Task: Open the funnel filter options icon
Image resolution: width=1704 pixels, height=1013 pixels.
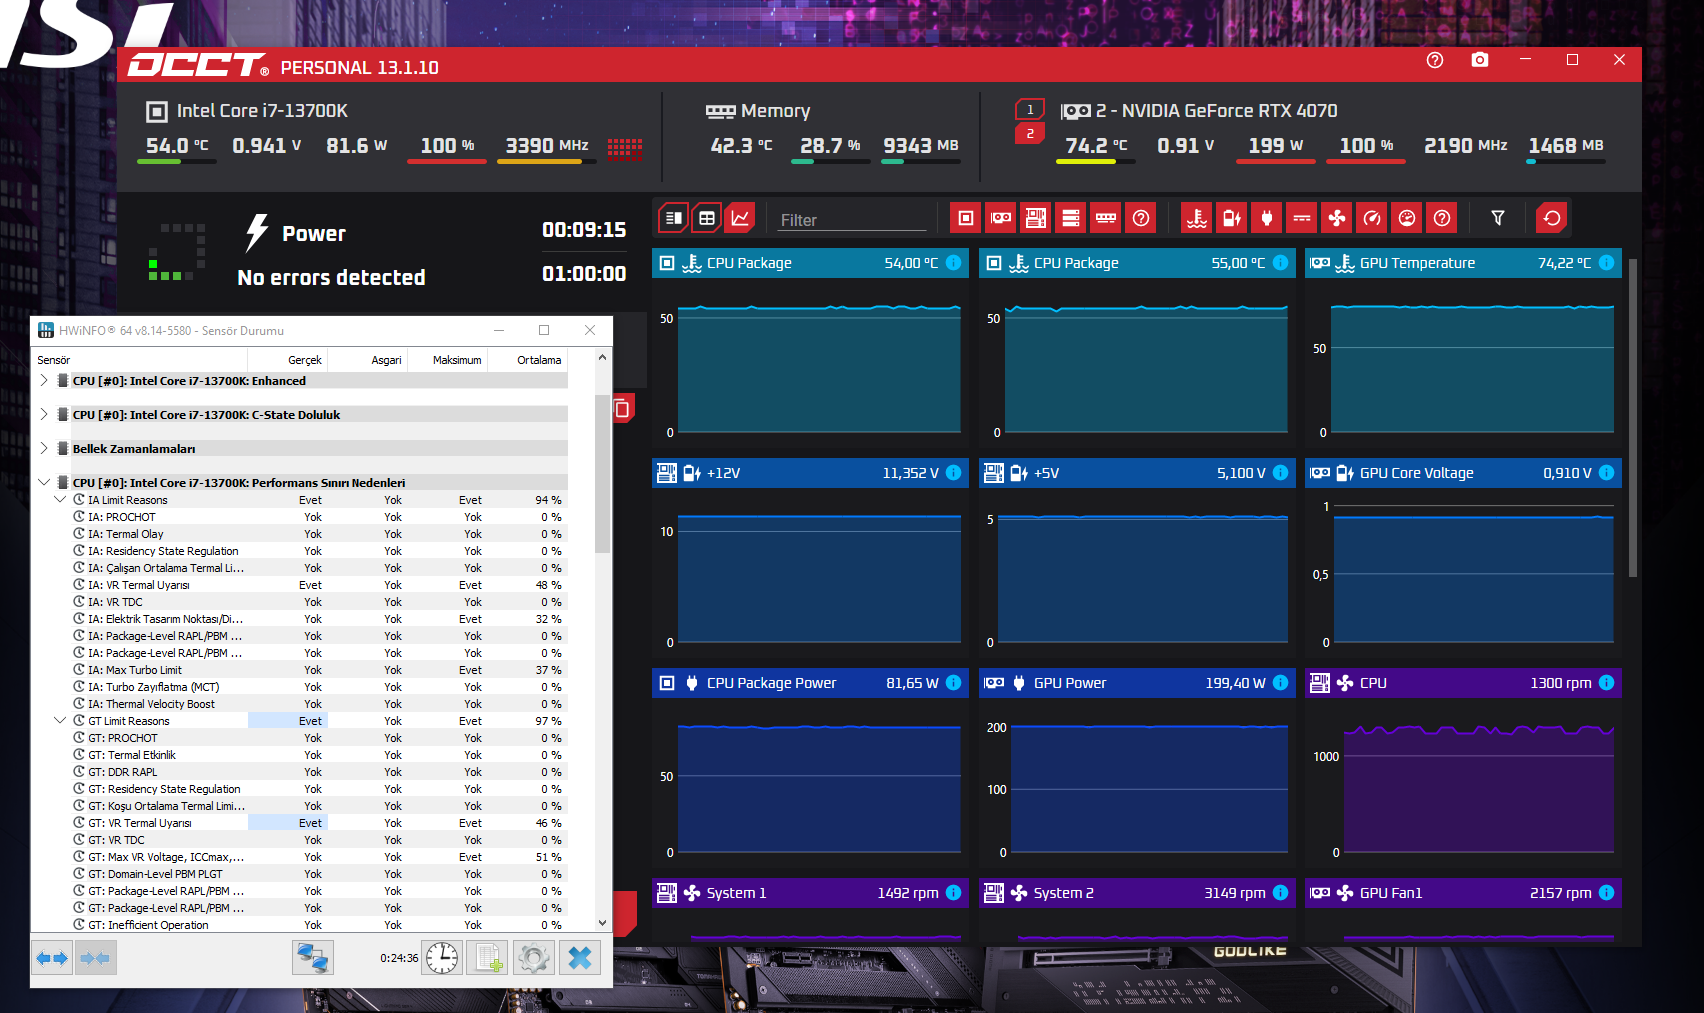Action: pos(1498,218)
